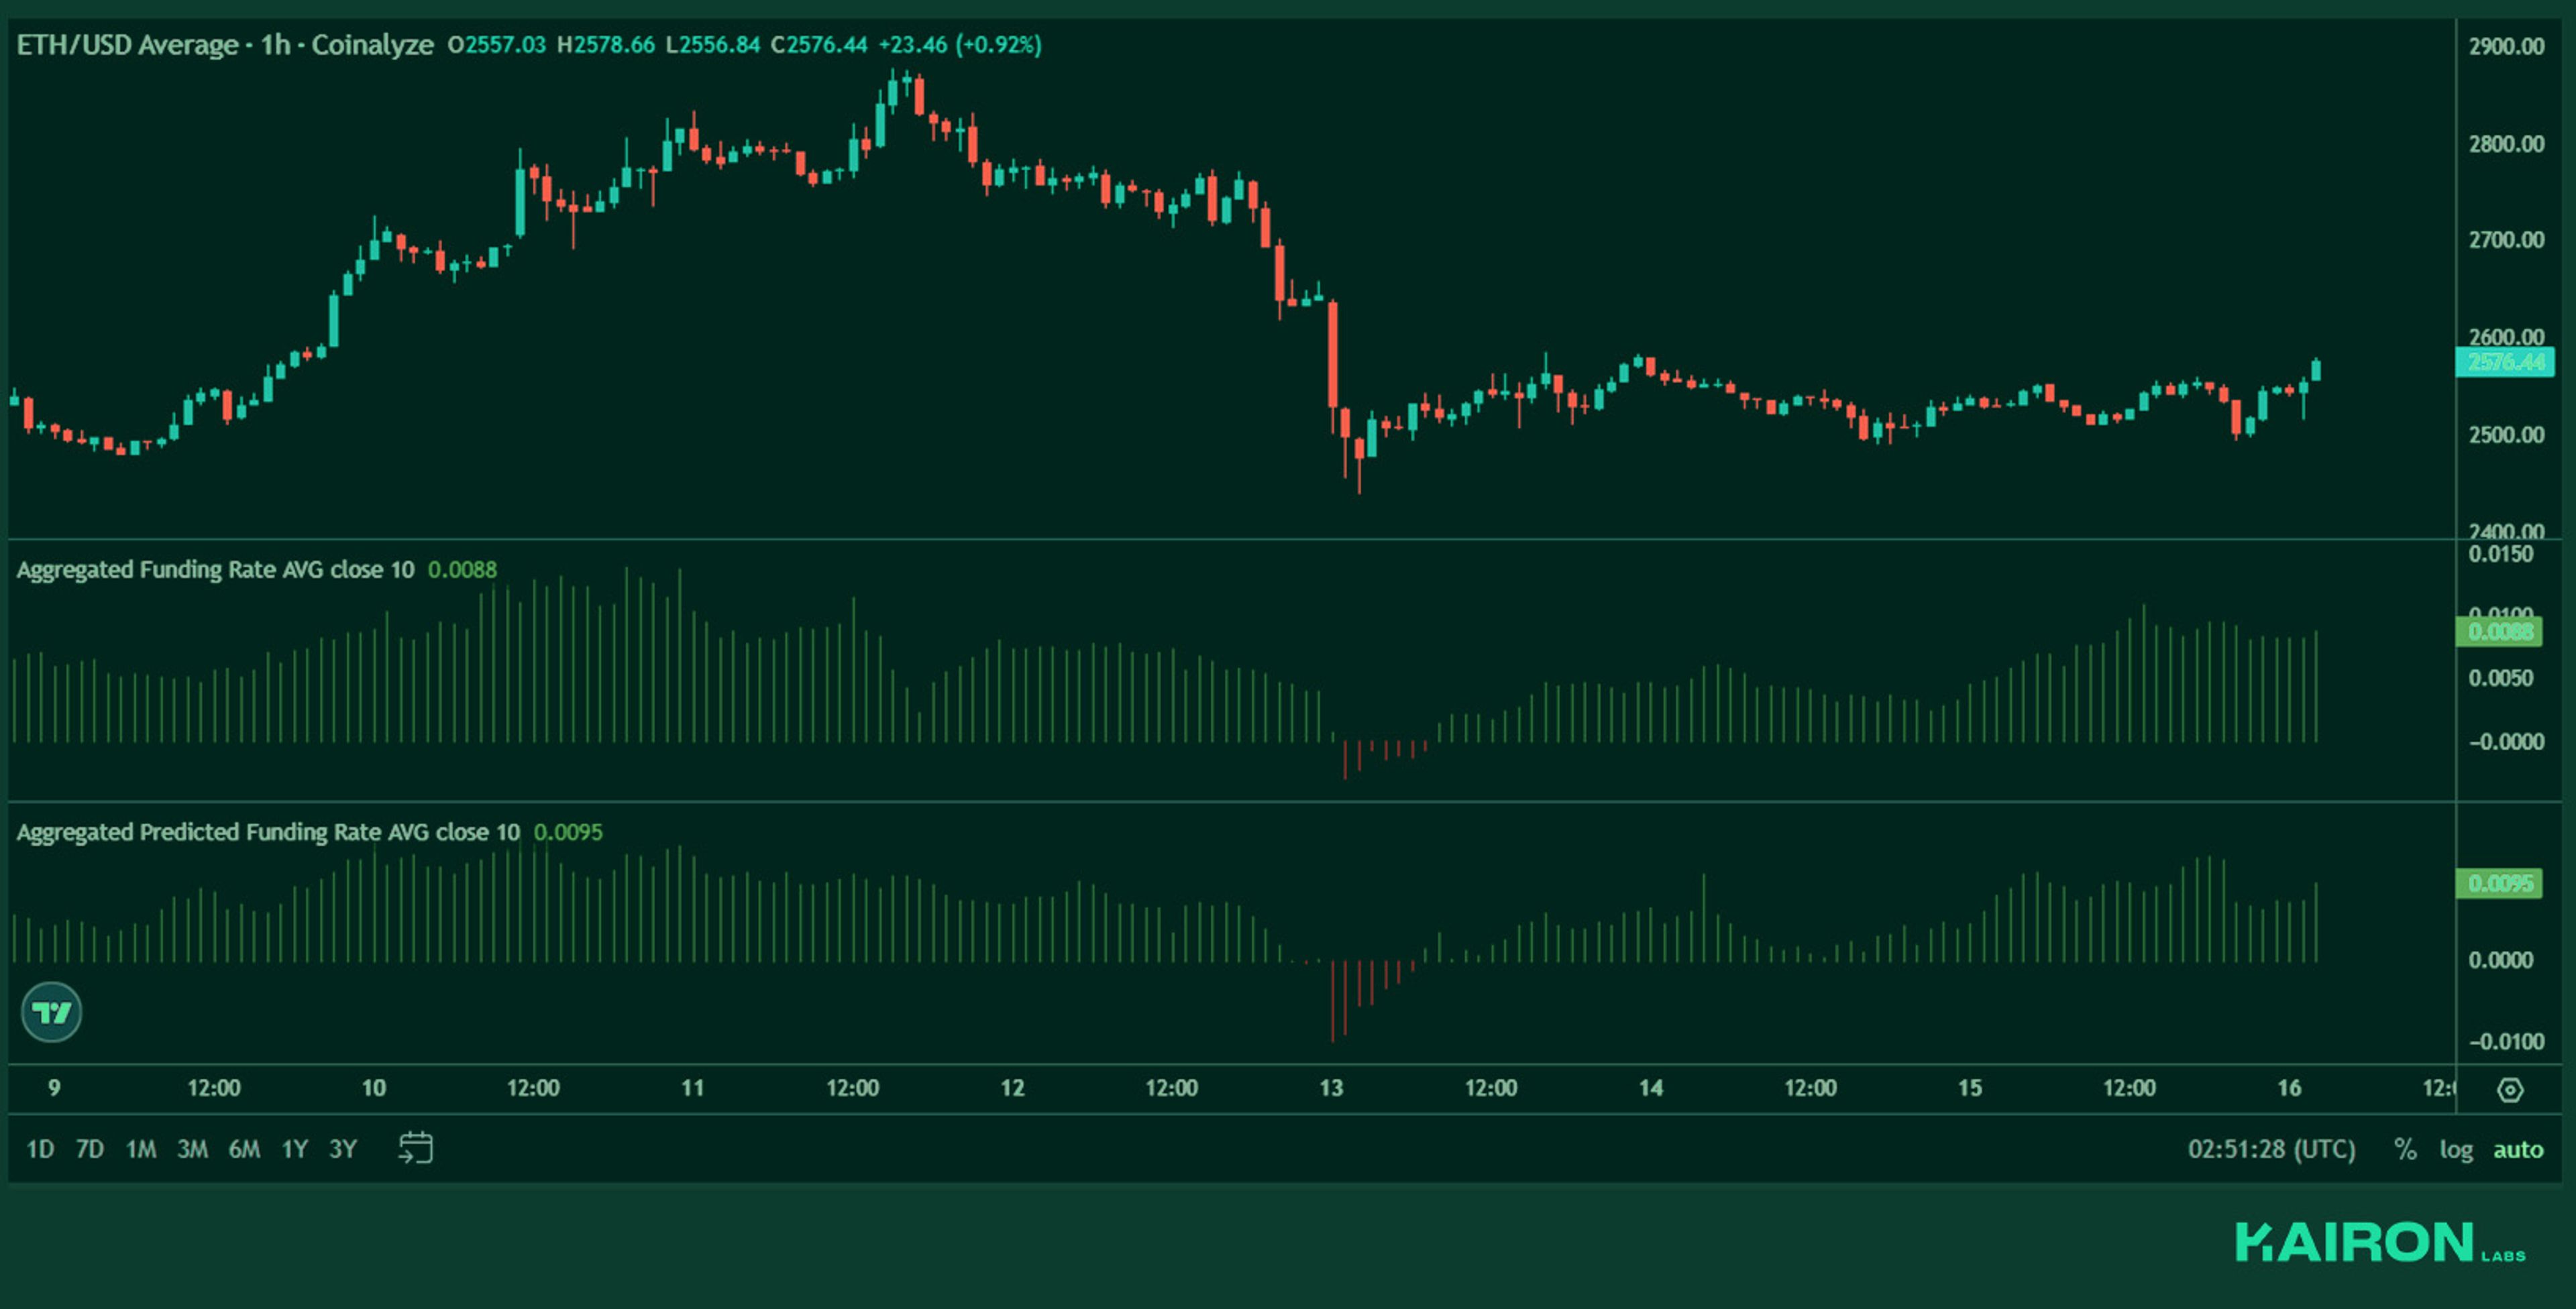Select the 3Y time range
This screenshot has height=1309, width=2576.
tap(343, 1149)
